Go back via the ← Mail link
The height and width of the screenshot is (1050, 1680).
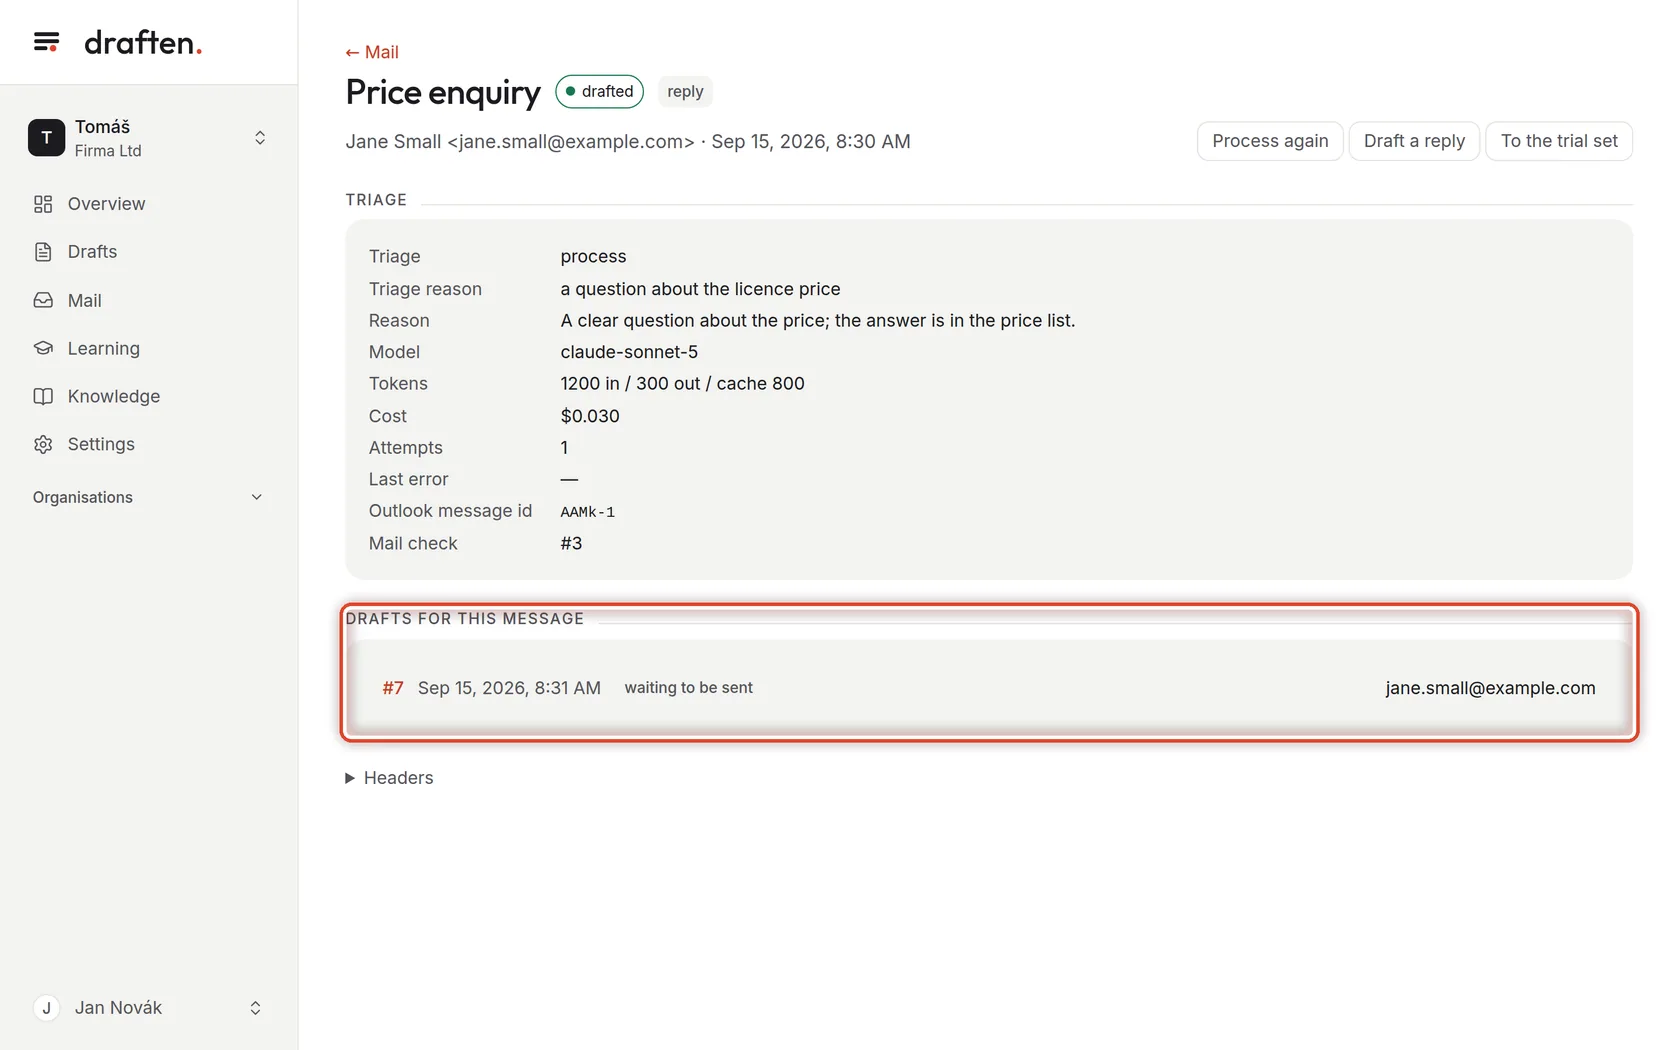(x=372, y=52)
